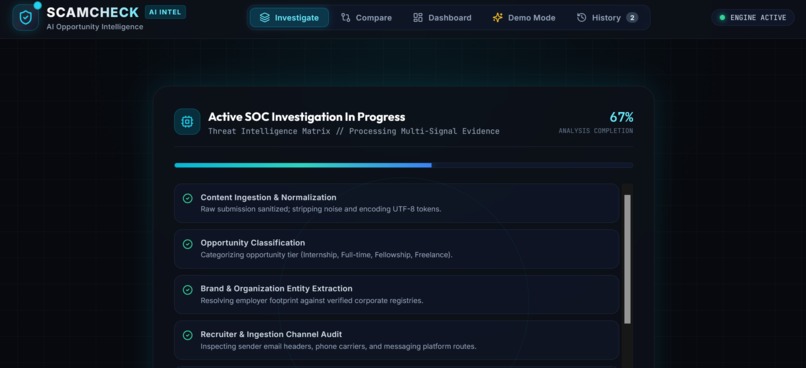
Task: Open the Investigate tab
Action: tap(289, 17)
